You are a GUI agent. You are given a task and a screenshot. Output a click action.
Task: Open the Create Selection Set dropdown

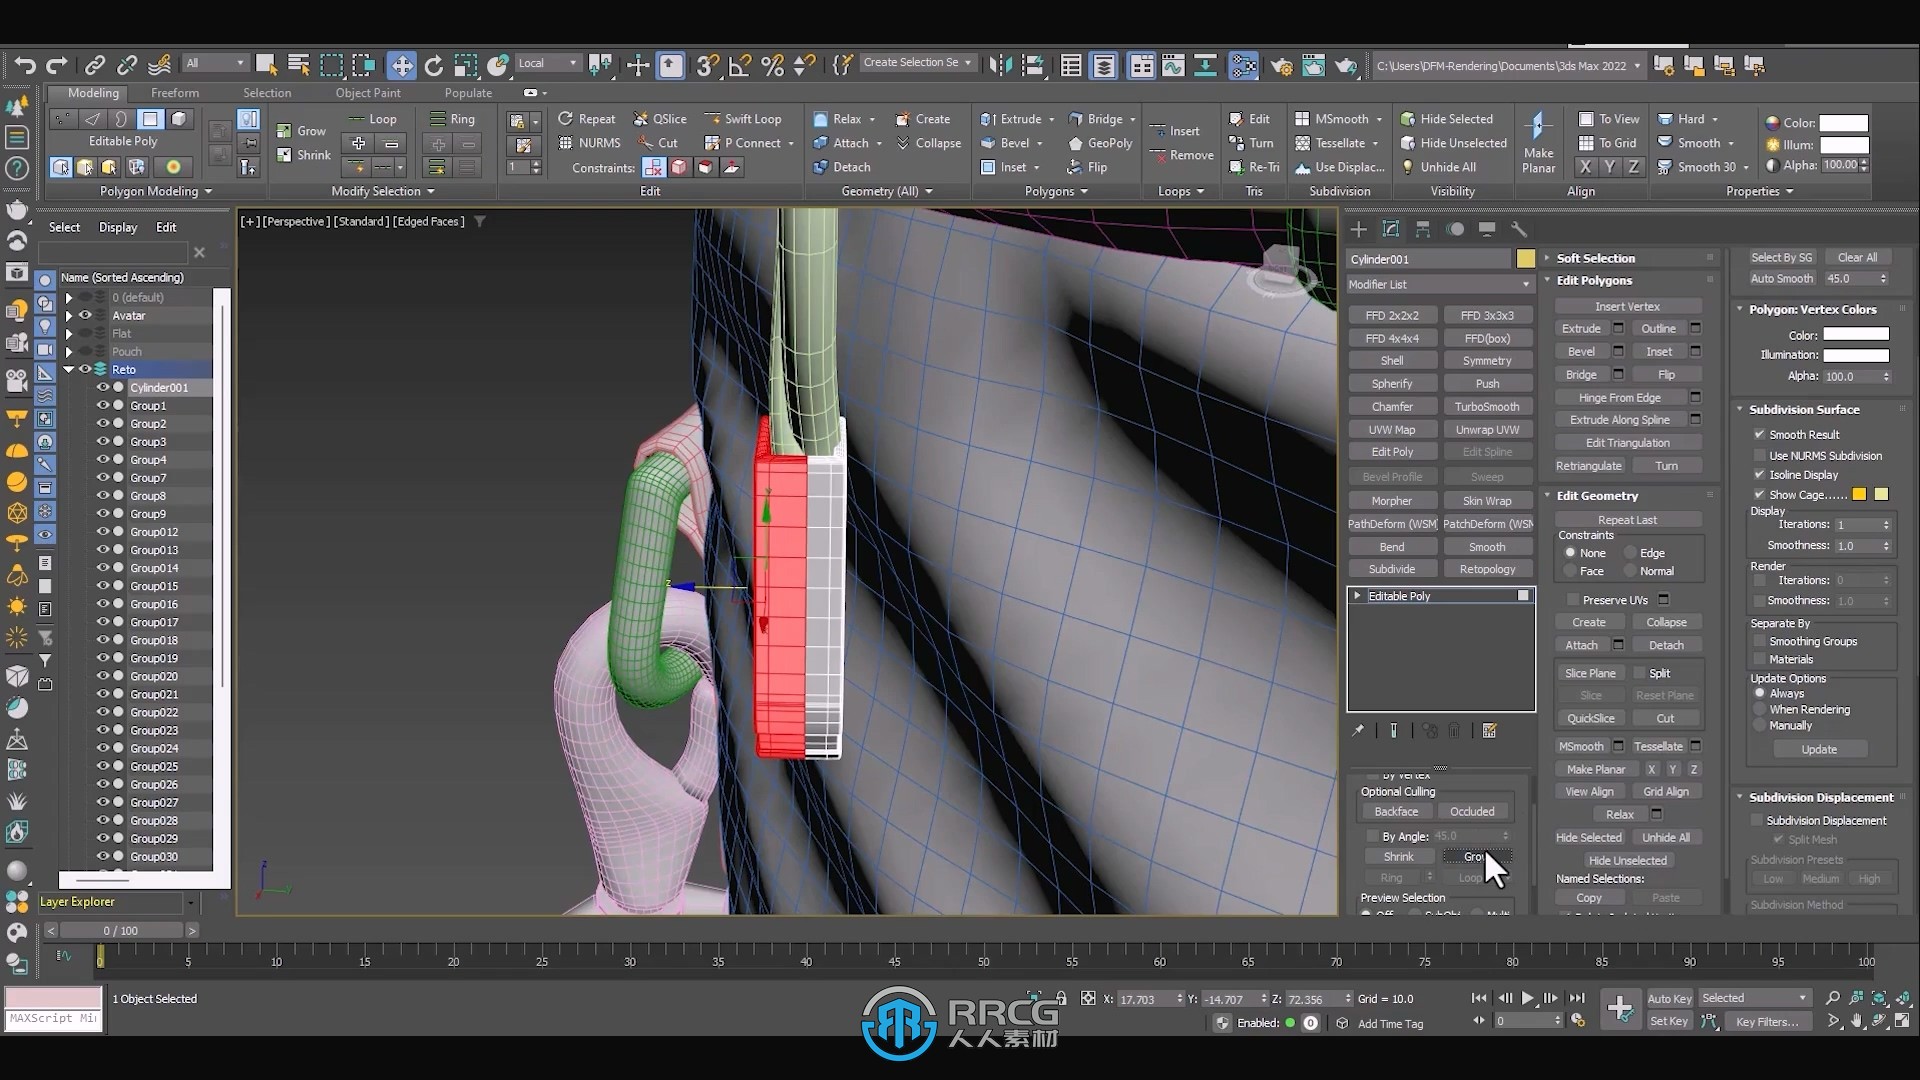[917, 63]
